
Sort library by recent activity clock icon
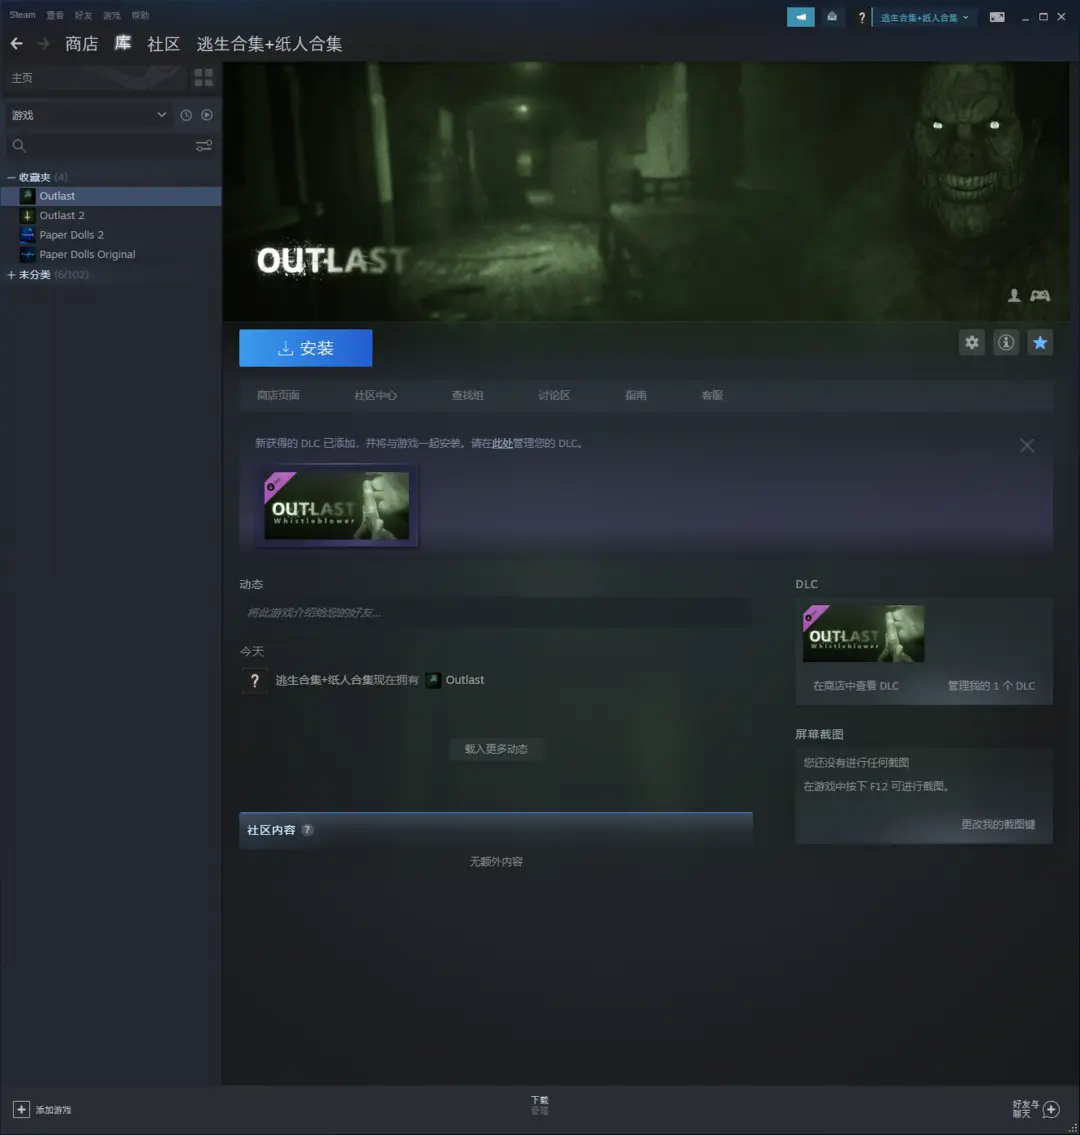(186, 115)
